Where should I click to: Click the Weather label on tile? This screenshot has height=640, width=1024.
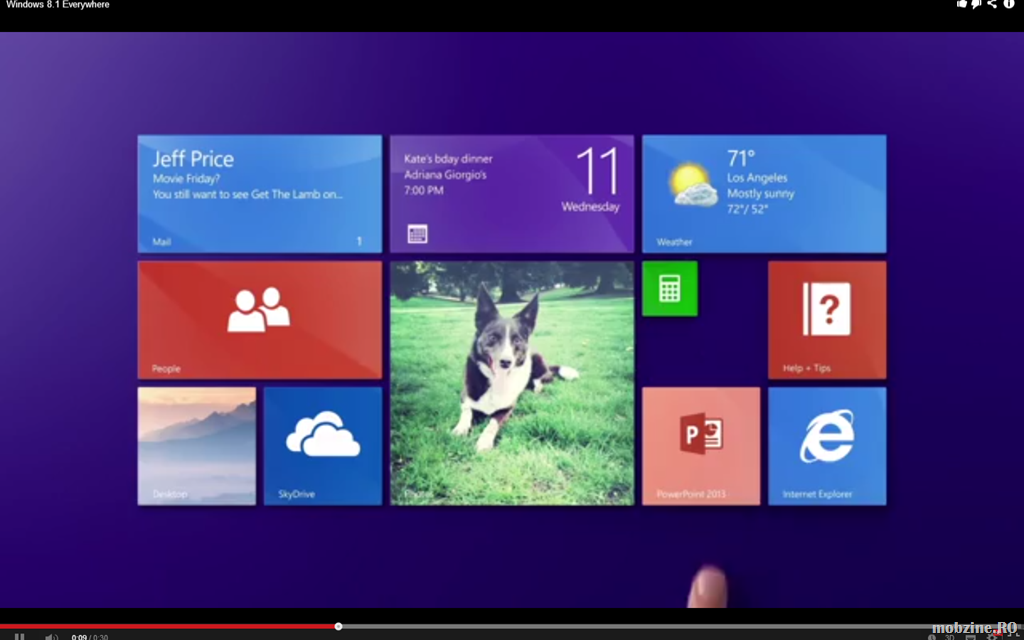tap(675, 242)
